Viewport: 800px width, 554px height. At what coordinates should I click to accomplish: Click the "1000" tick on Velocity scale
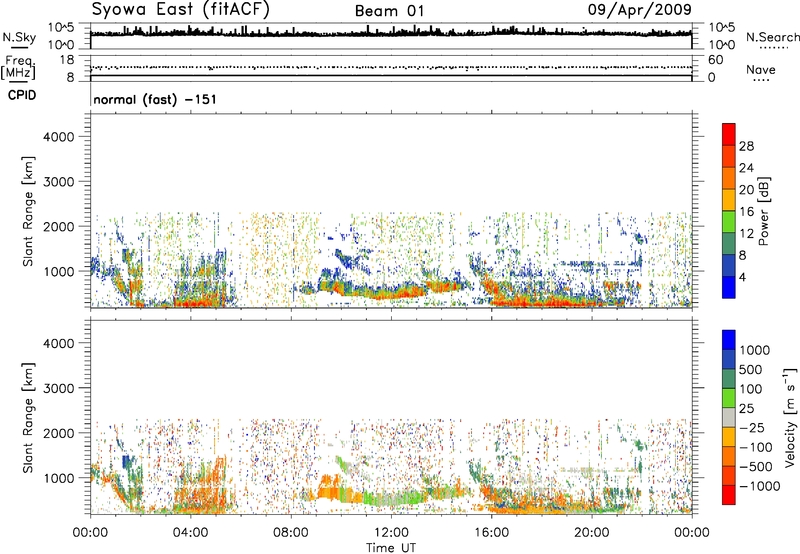(755, 350)
